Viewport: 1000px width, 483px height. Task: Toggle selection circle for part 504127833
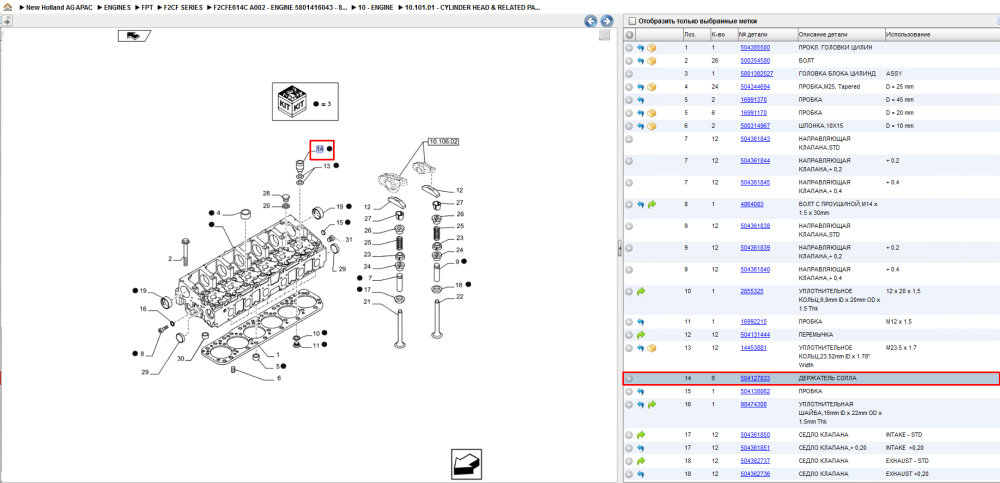point(629,378)
